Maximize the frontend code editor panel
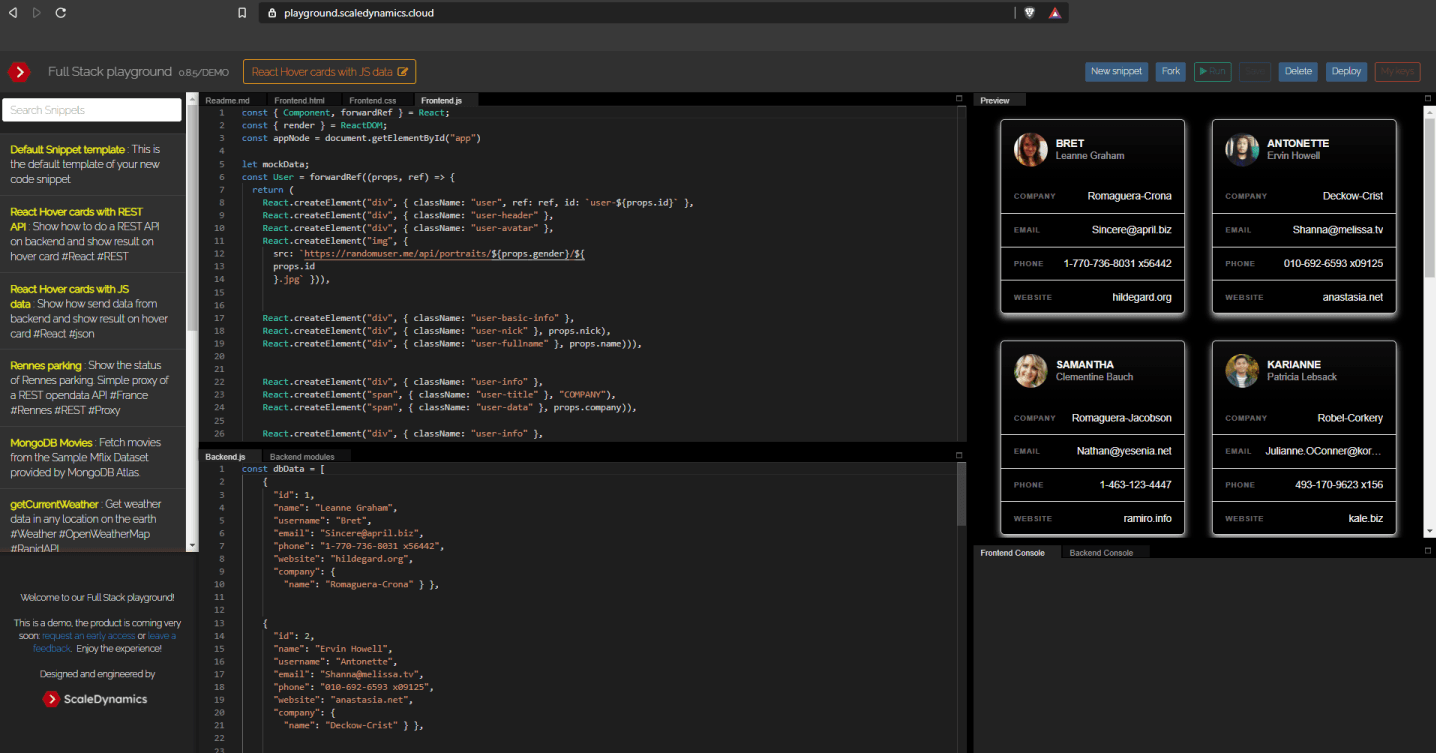 pos(958,99)
